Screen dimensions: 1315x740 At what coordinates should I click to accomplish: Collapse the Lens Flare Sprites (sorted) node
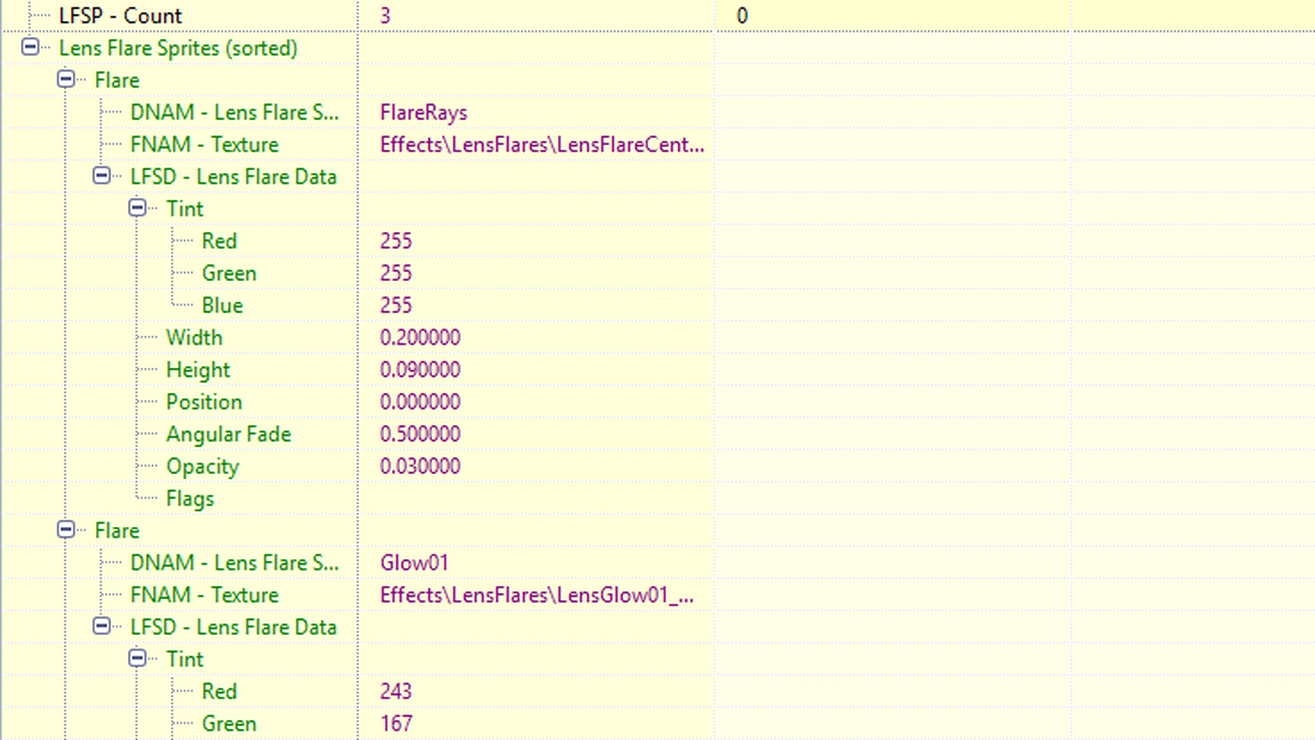pos(30,47)
